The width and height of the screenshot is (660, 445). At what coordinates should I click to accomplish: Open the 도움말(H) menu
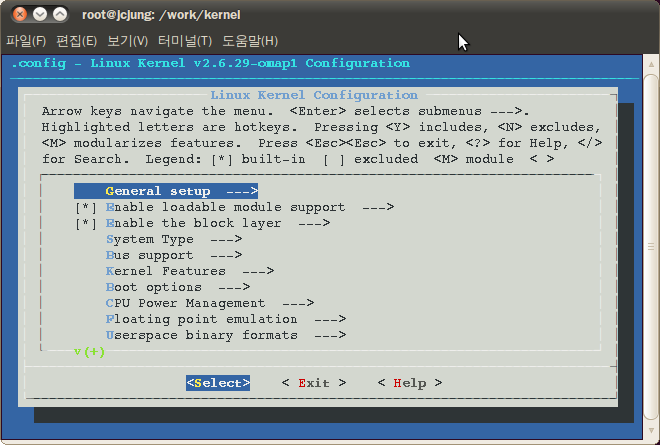(250, 41)
